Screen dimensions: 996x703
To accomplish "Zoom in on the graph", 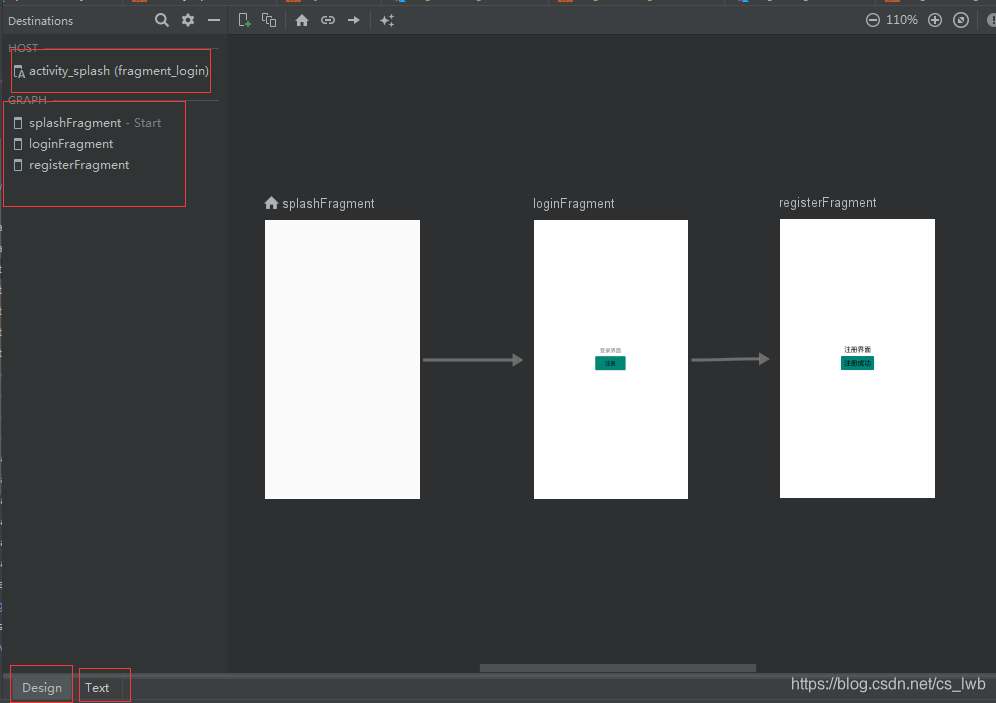I will point(935,20).
